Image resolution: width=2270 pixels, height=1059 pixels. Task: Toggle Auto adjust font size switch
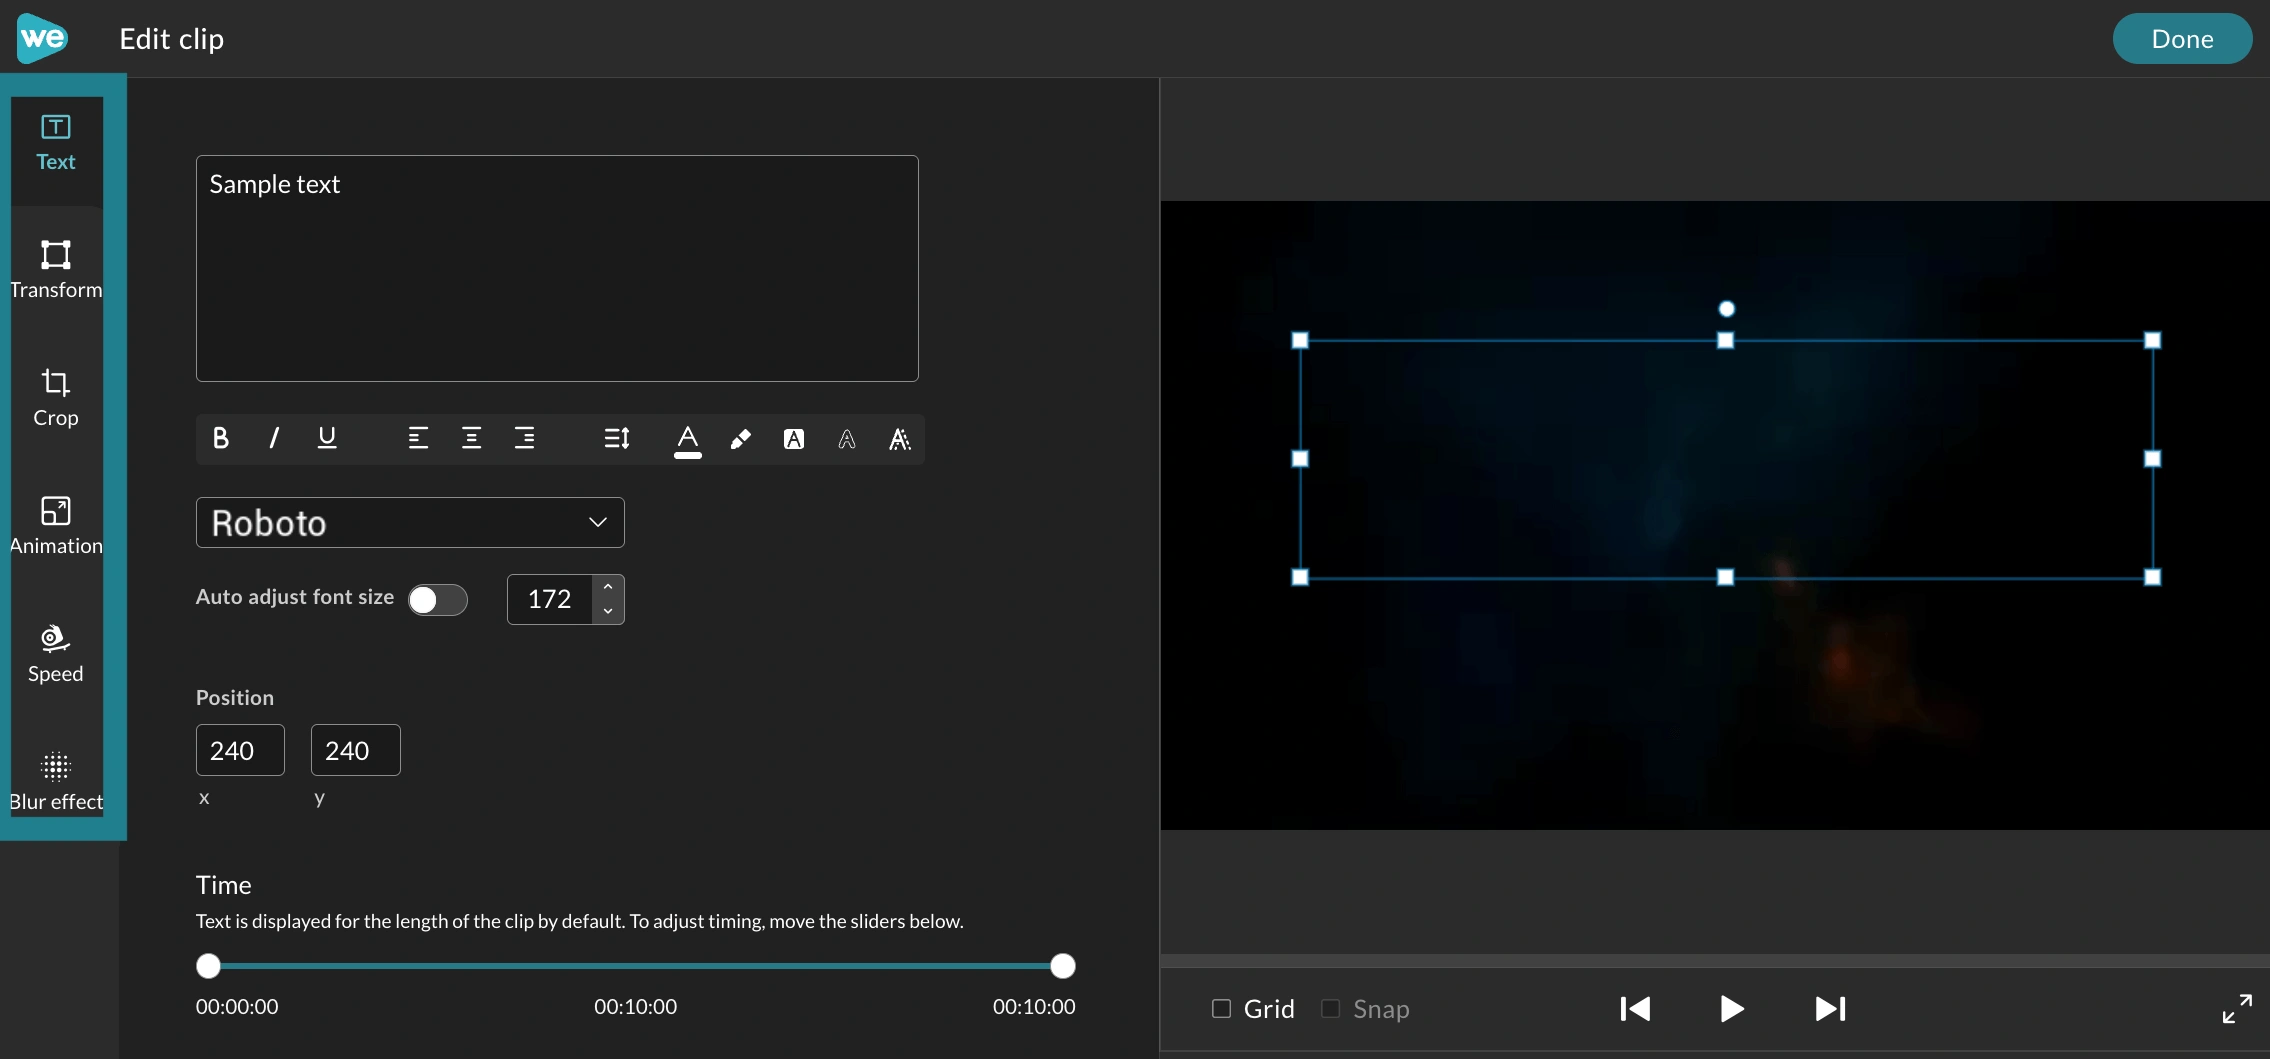coord(438,599)
